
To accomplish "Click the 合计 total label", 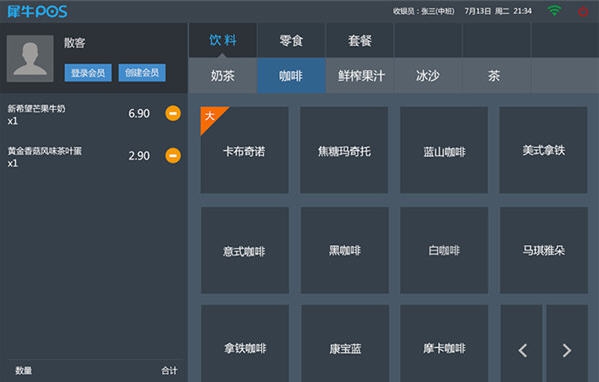I will (169, 370).
